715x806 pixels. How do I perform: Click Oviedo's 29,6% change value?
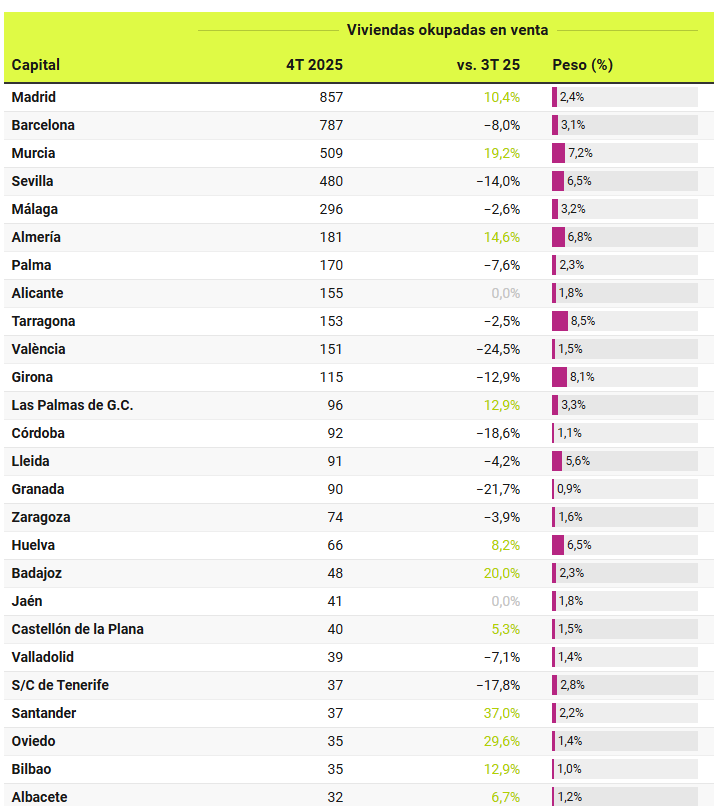[502, 741]
